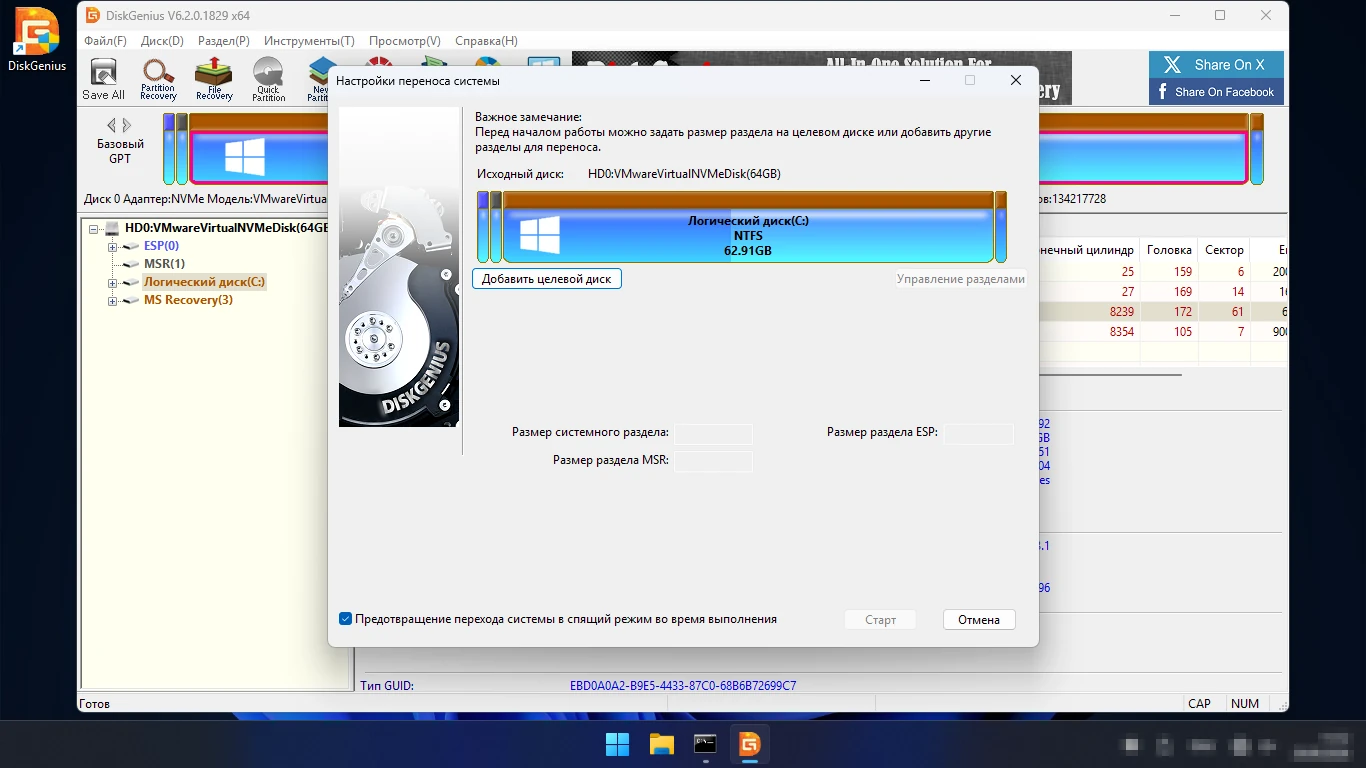Collapse the HD0:VMwareVirtualNVMeDisk tree node
1366x768 pixels.
pos(94,228)
